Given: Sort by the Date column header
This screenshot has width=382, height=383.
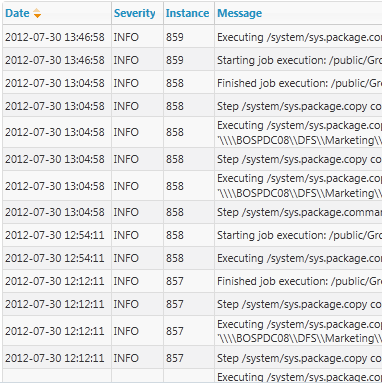Looking at the screenshot, I should coord(17,13).
